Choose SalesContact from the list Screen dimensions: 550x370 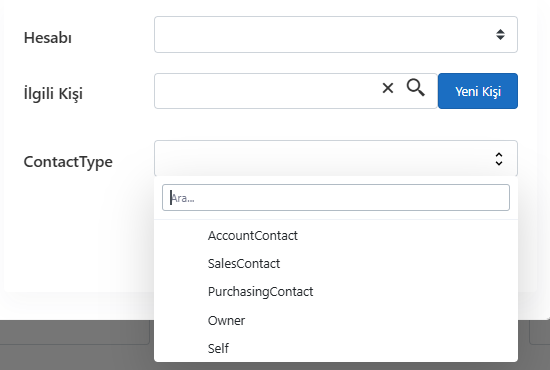(x=336, y=264)
